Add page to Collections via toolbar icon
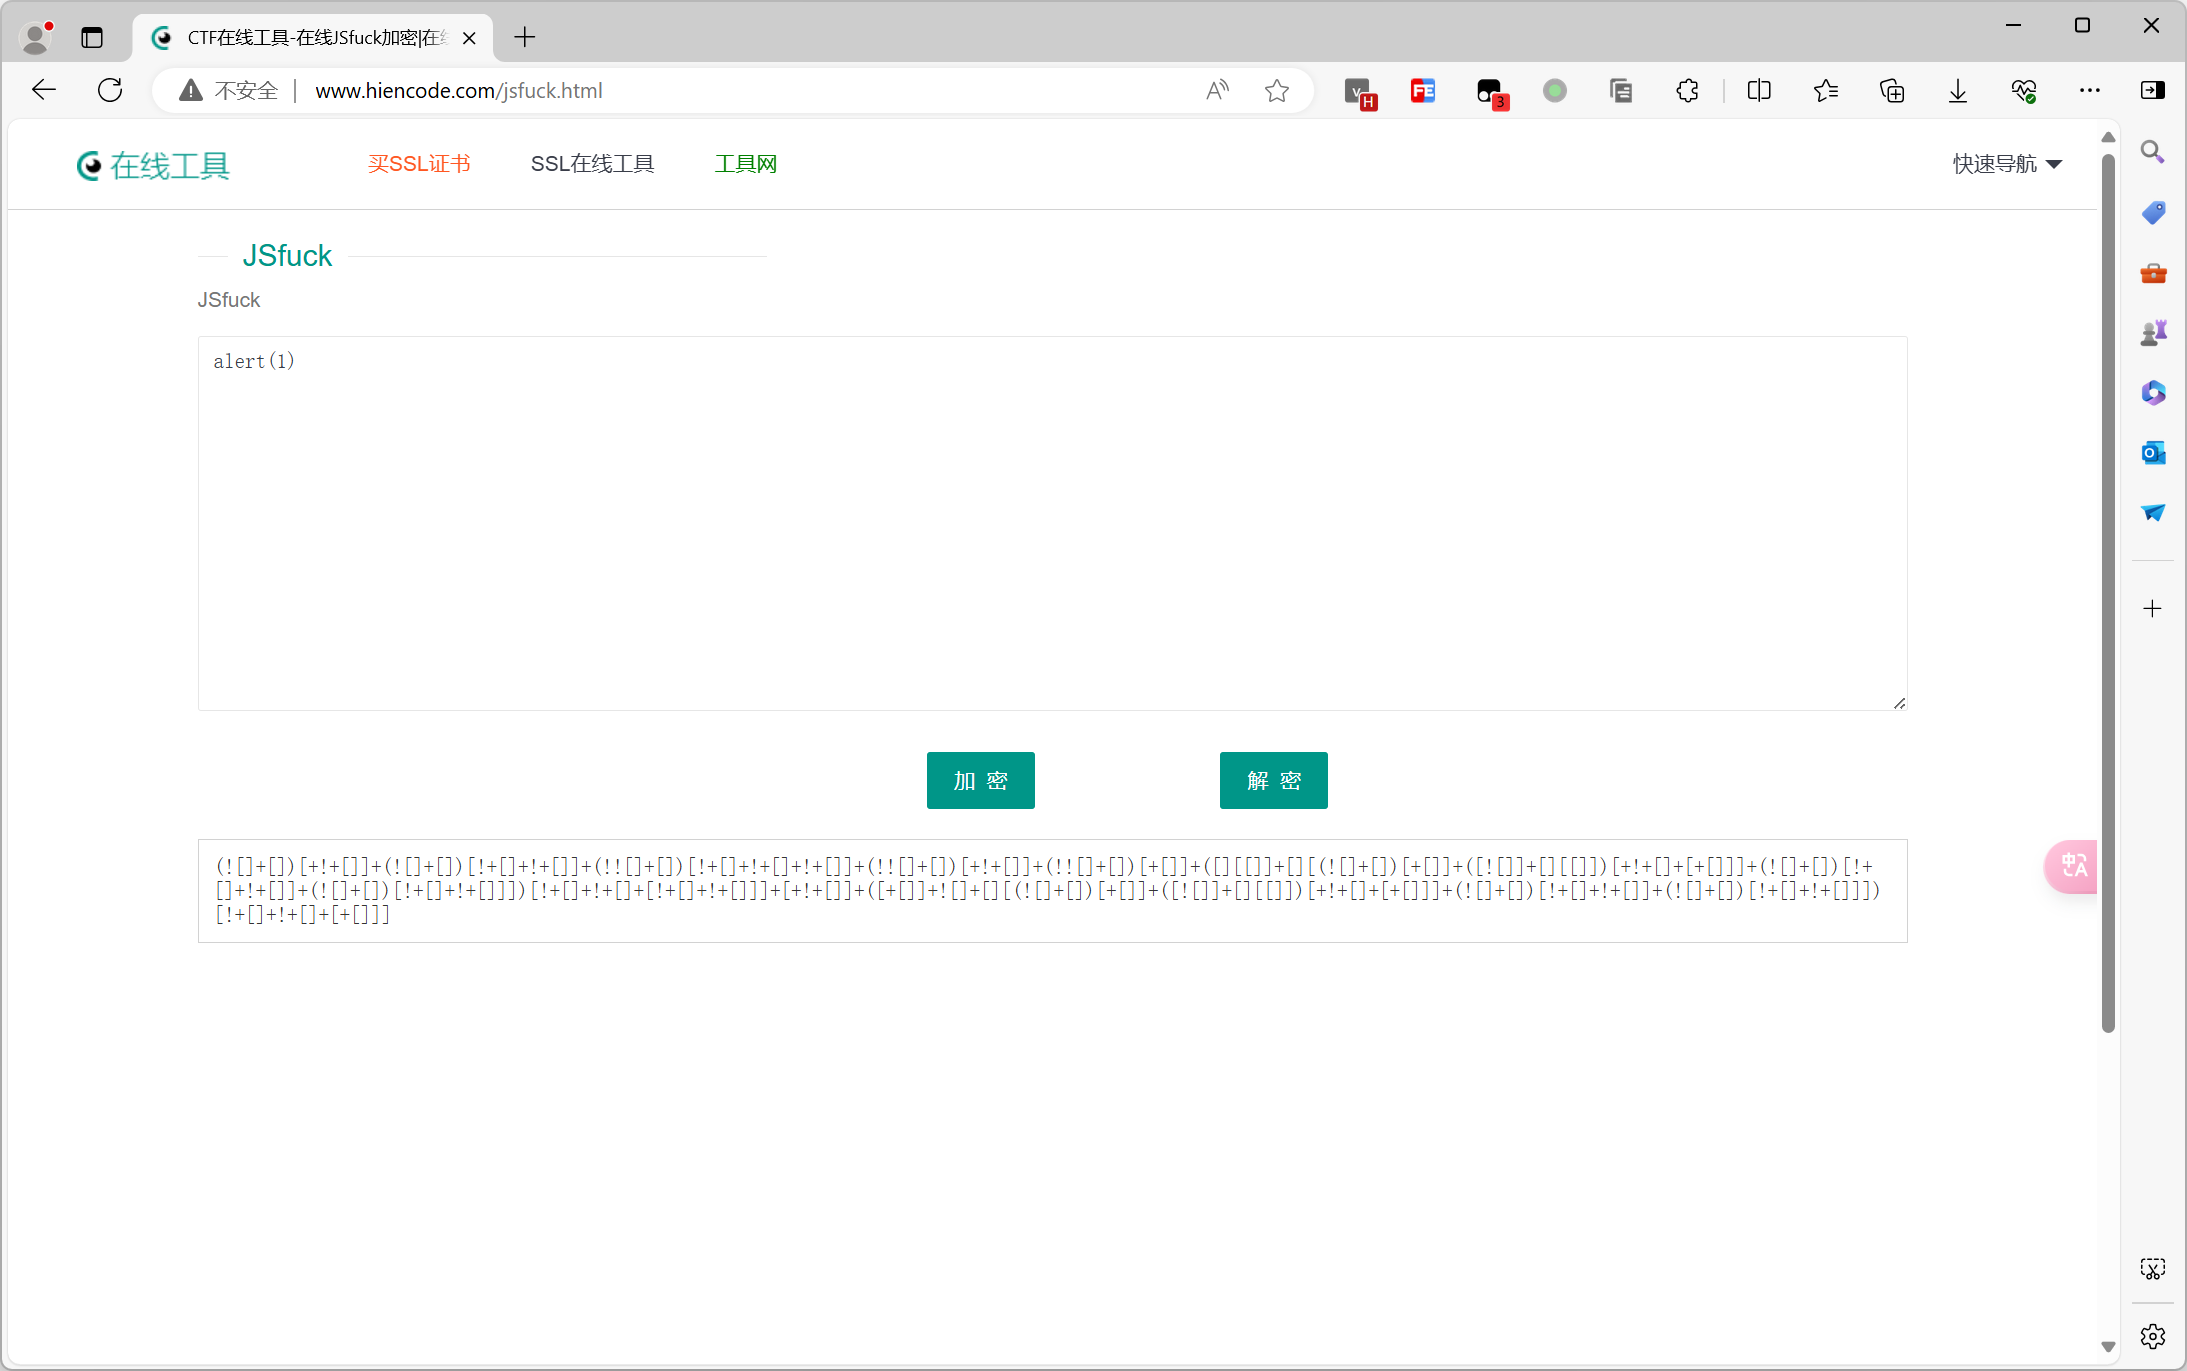The height and width of the screenshot is (1371, 2187). pos(1892,90)
